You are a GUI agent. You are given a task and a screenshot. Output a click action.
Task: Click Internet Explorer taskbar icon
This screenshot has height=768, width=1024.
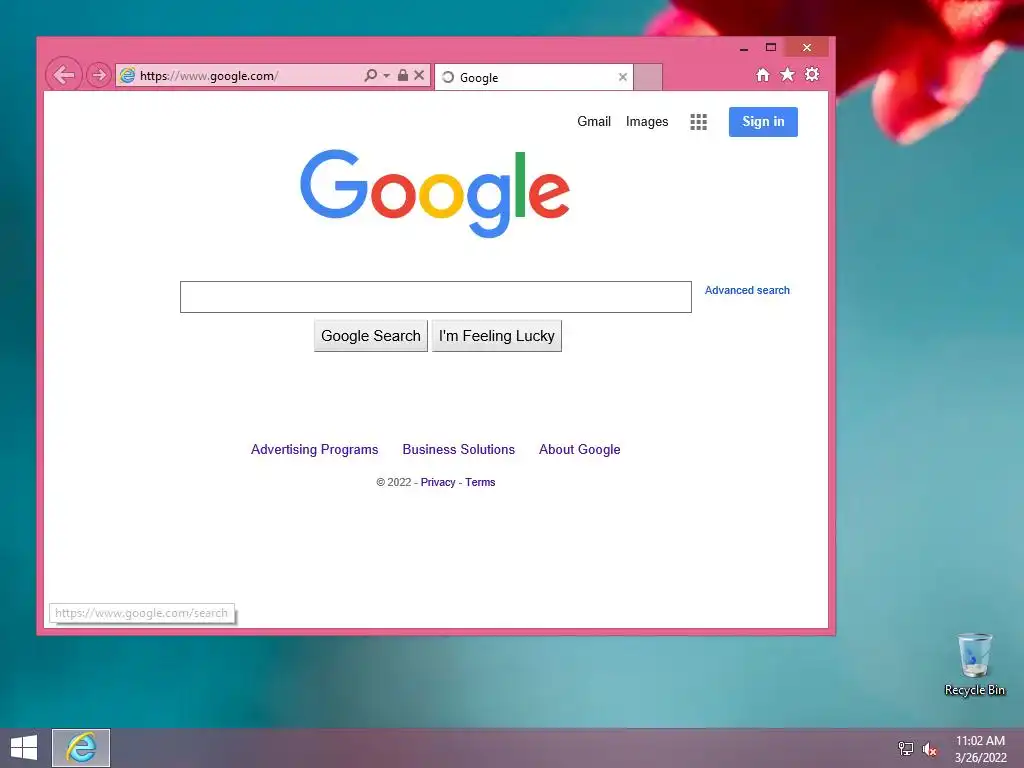click(x=81, y=748)
